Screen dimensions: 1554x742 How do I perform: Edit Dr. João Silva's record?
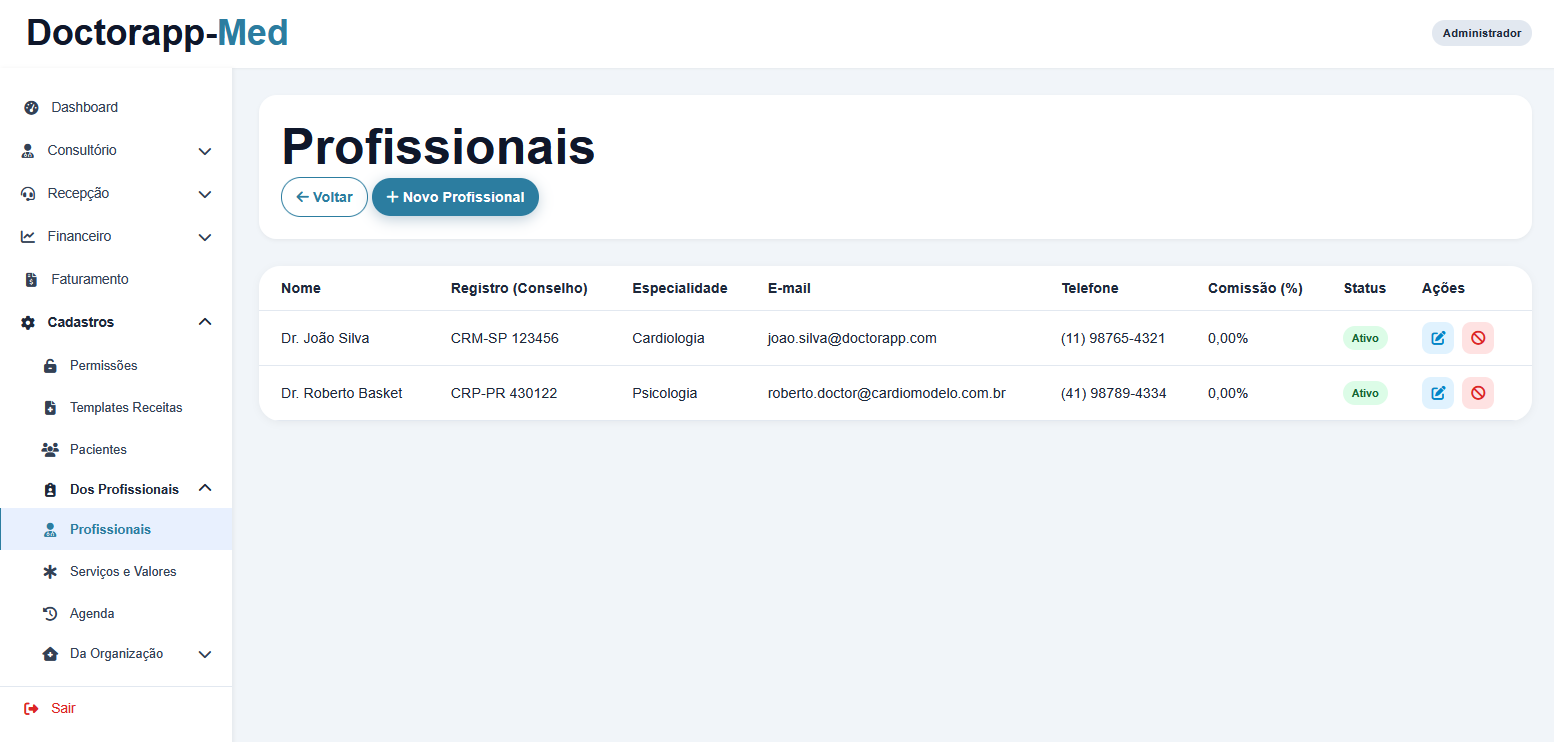click(x=1438, y=338)
